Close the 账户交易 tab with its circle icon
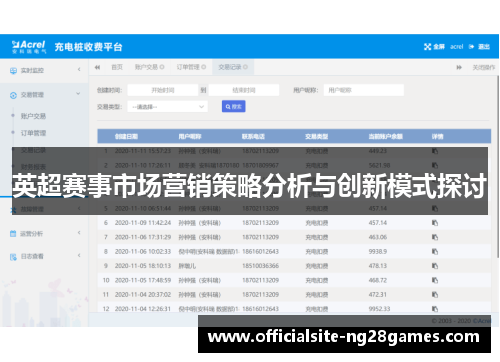This screenshot has width=500, height=362. (x=162, y=67)
